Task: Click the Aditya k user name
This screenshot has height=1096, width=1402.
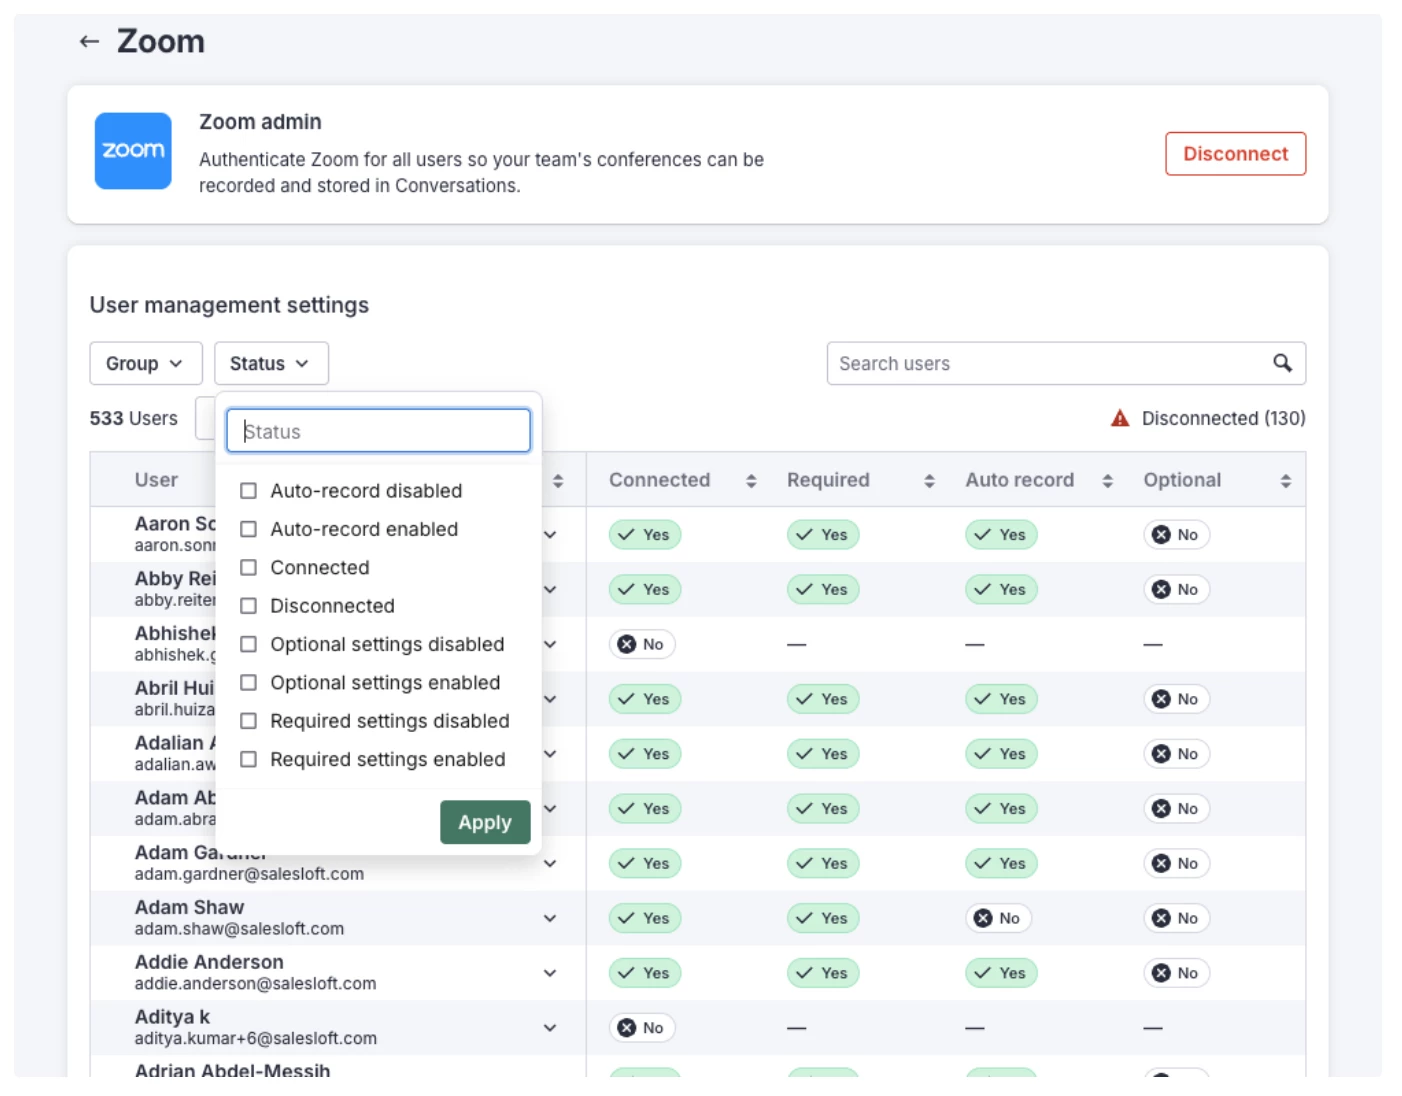Action: pos(172,1017)
